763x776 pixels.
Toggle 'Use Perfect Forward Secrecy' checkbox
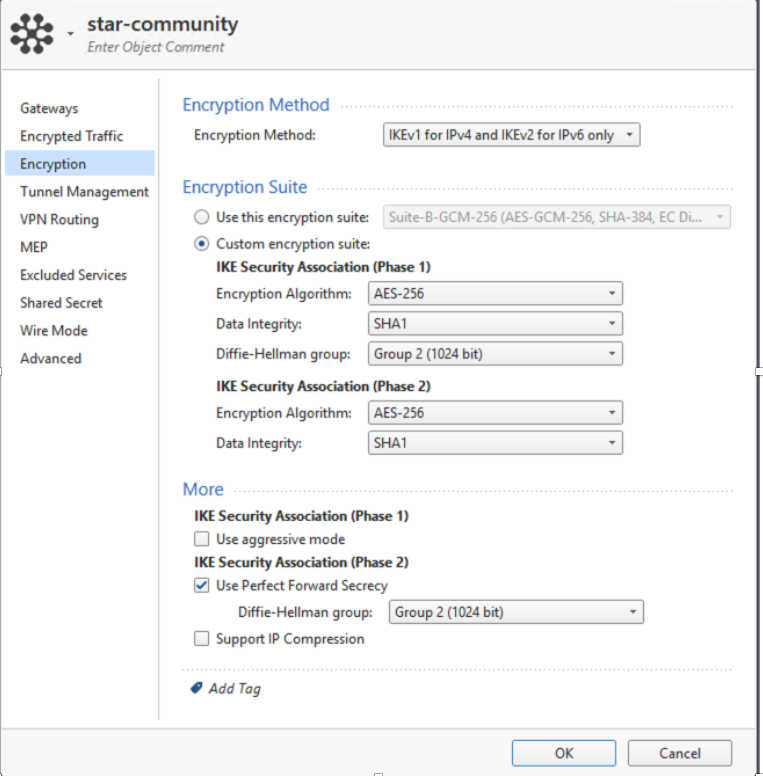tap(202, 585)
